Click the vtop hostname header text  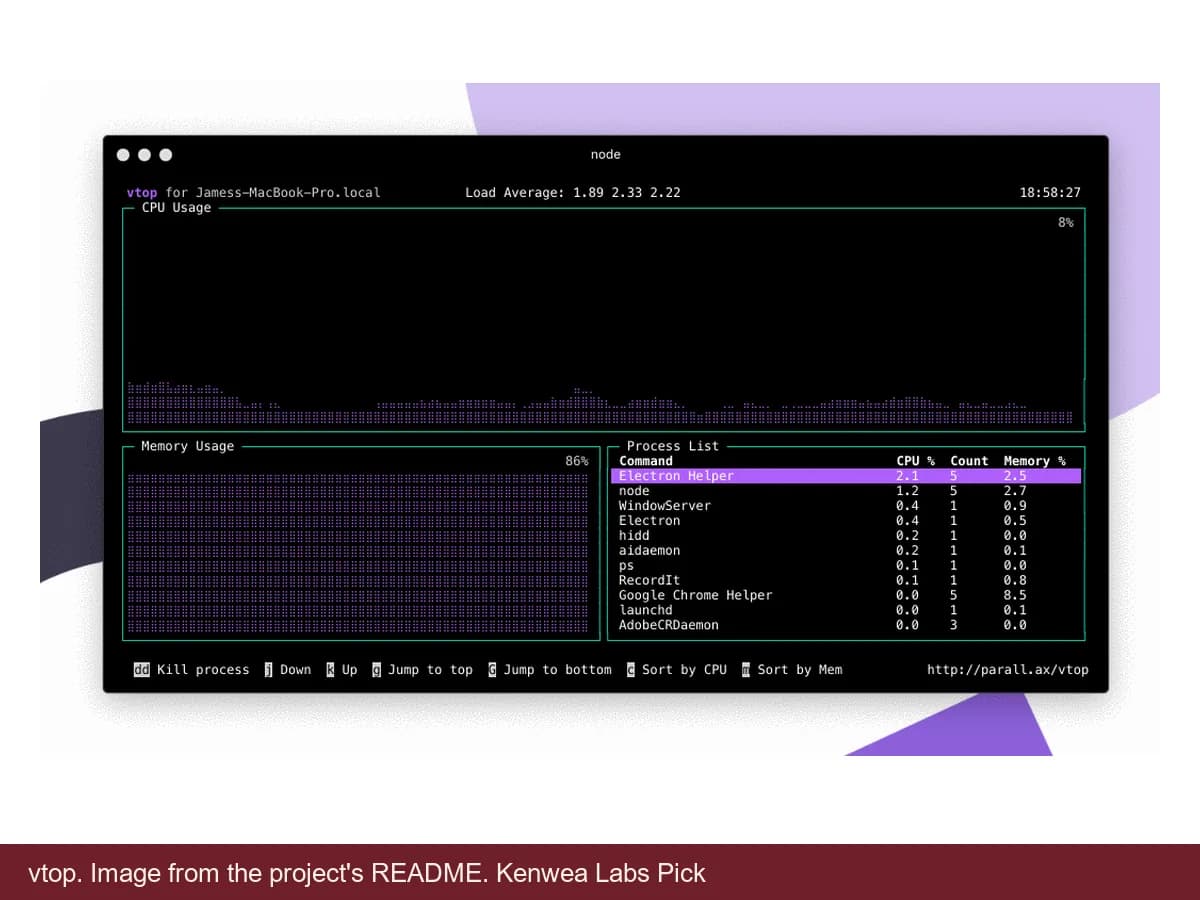point(254,192)
